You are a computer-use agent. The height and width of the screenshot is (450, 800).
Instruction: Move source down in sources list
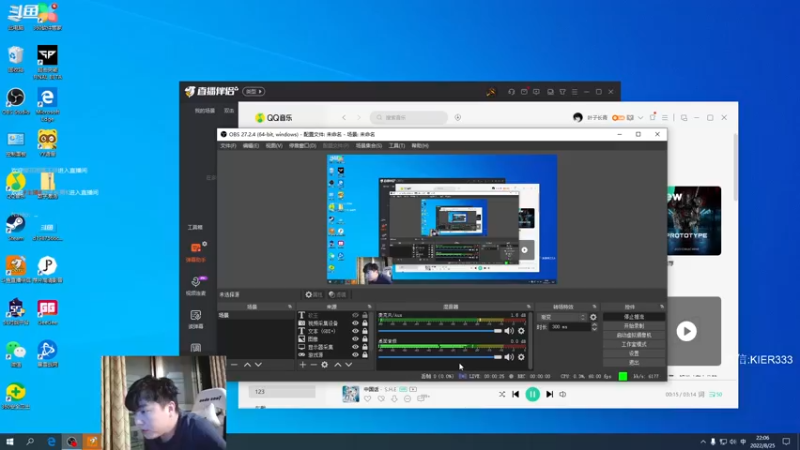348,365
